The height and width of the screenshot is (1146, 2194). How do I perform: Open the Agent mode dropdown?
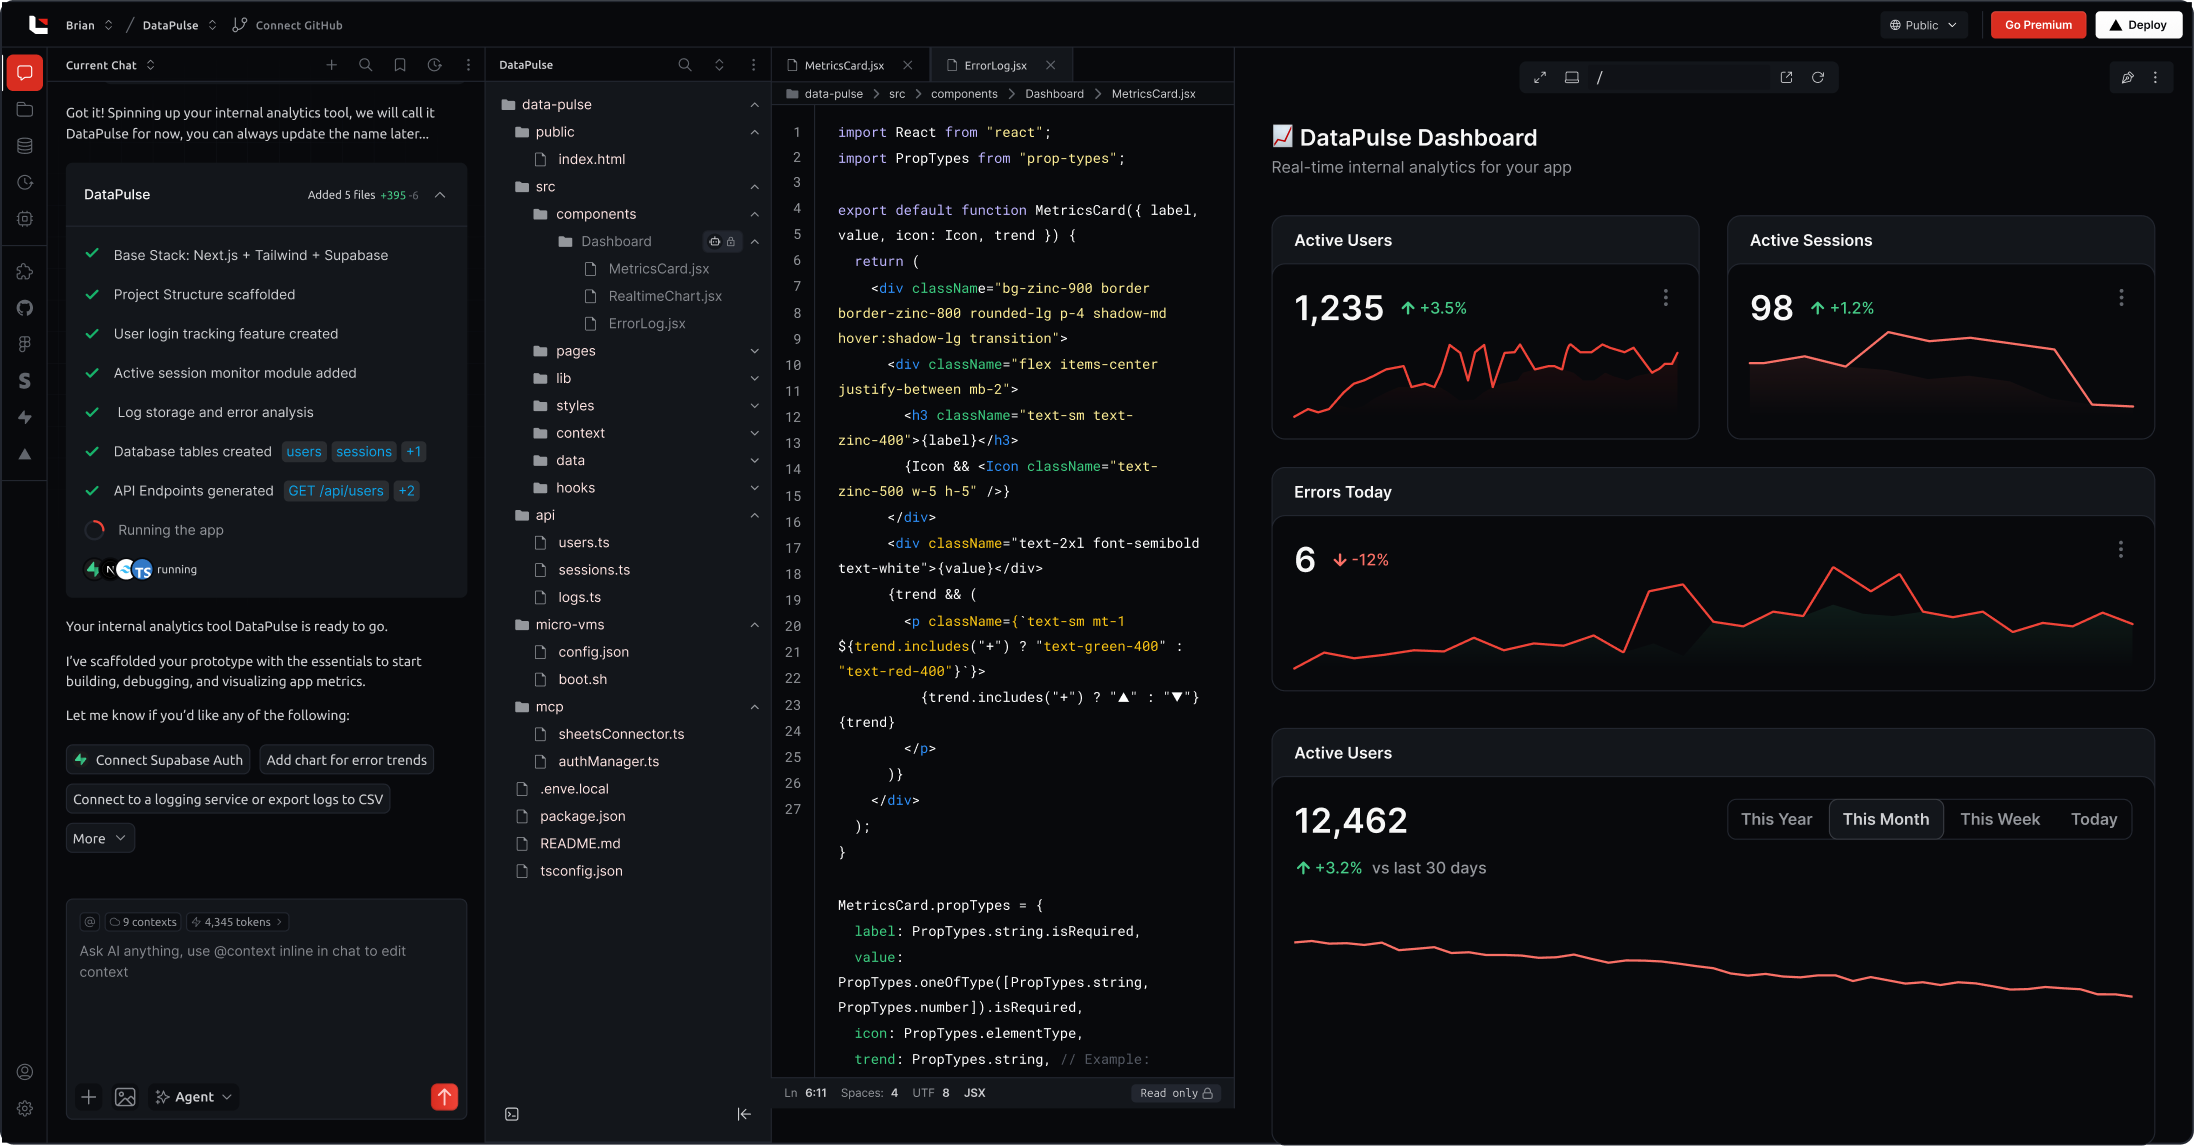(194, 1097)
